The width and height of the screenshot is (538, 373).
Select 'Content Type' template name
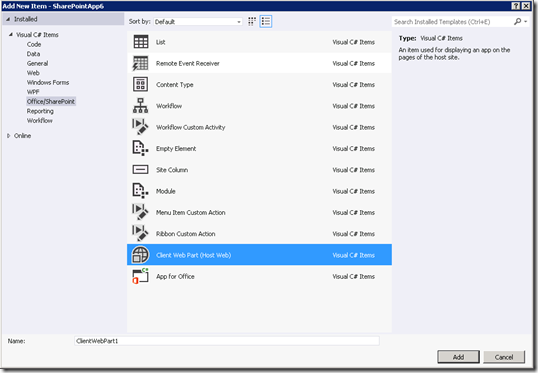coord(175,85)
